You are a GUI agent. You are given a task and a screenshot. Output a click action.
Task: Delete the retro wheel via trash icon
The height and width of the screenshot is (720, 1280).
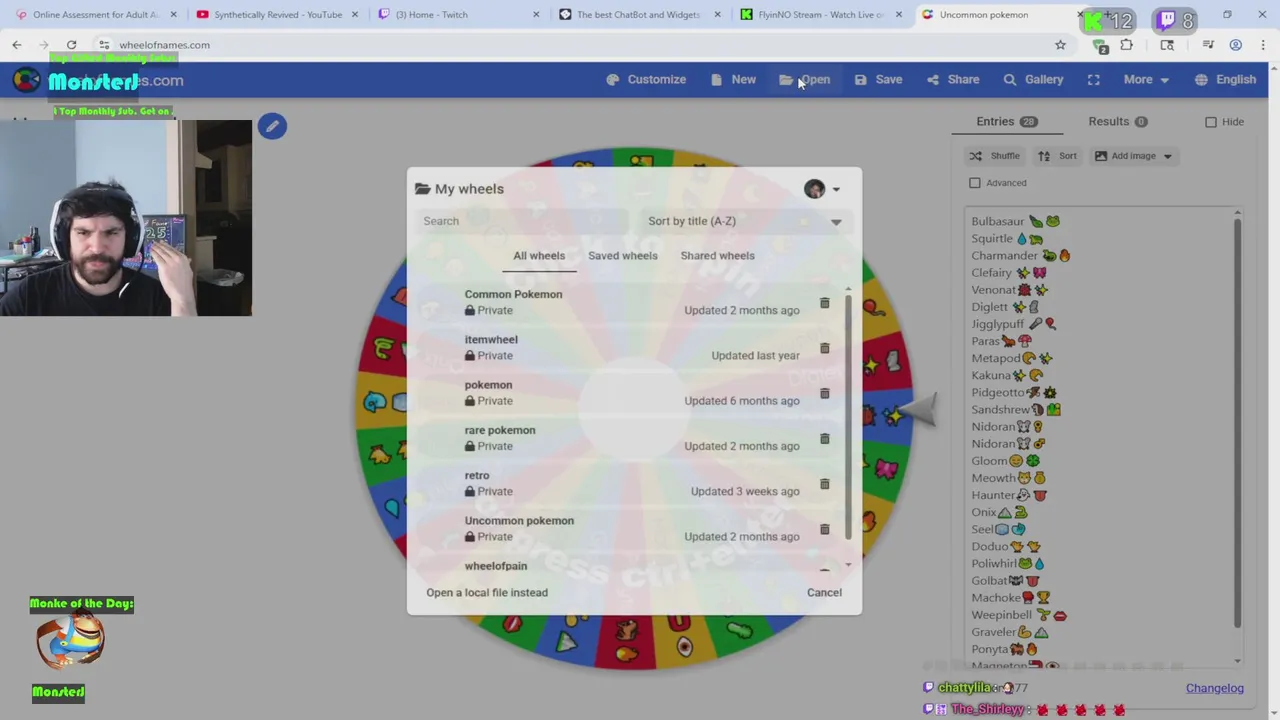pos(824,483)
